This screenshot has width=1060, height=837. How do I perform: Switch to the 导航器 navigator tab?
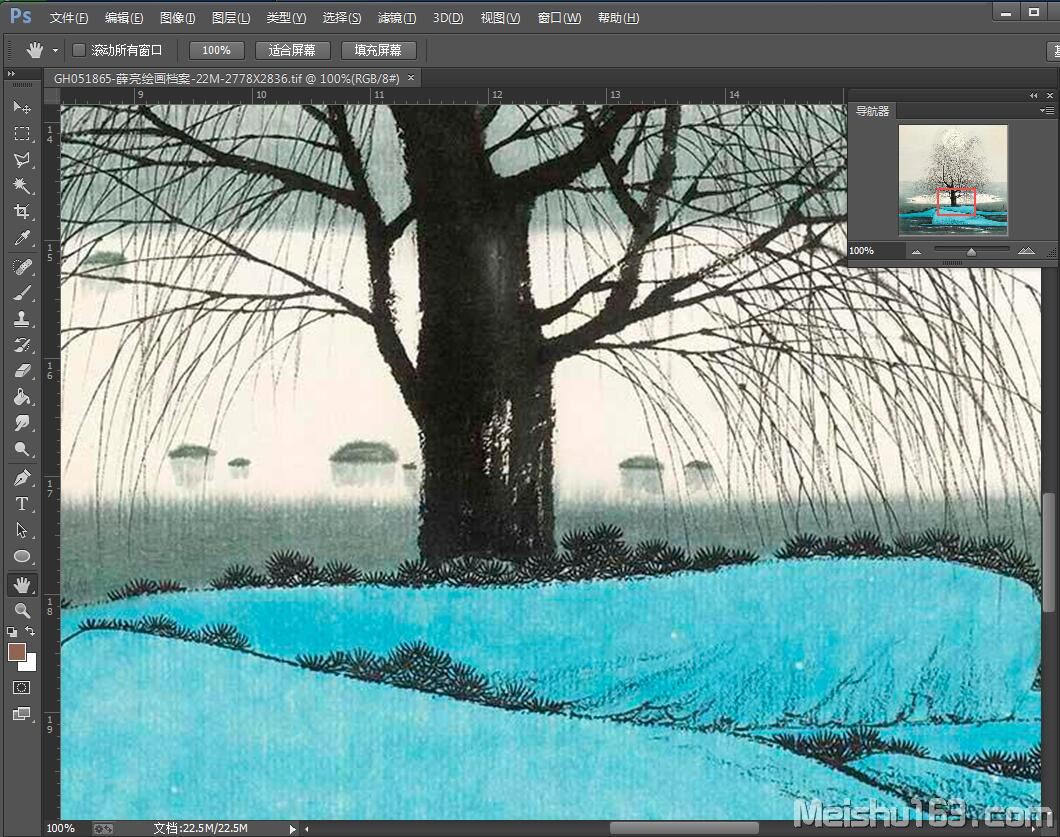click(x=872, y=111)
